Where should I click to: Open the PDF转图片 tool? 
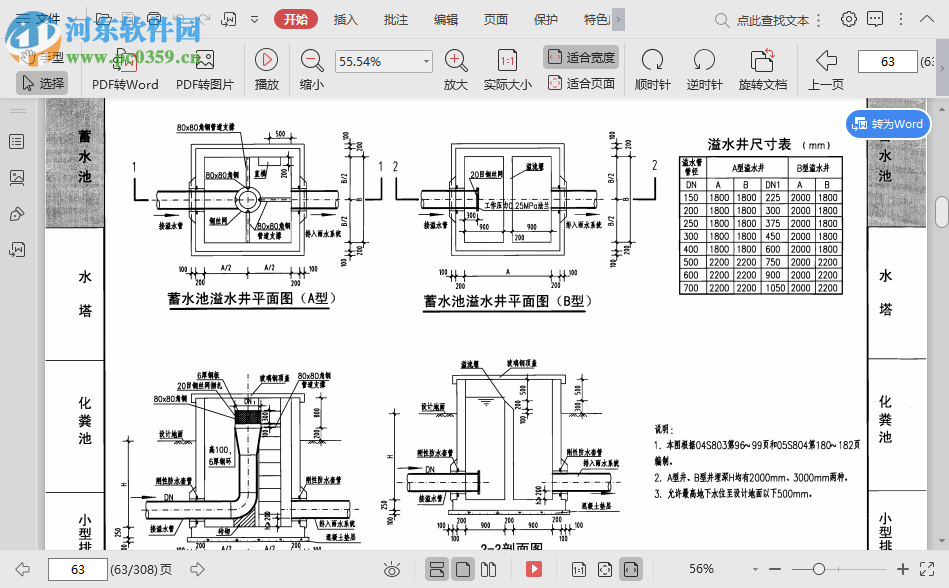205,71
